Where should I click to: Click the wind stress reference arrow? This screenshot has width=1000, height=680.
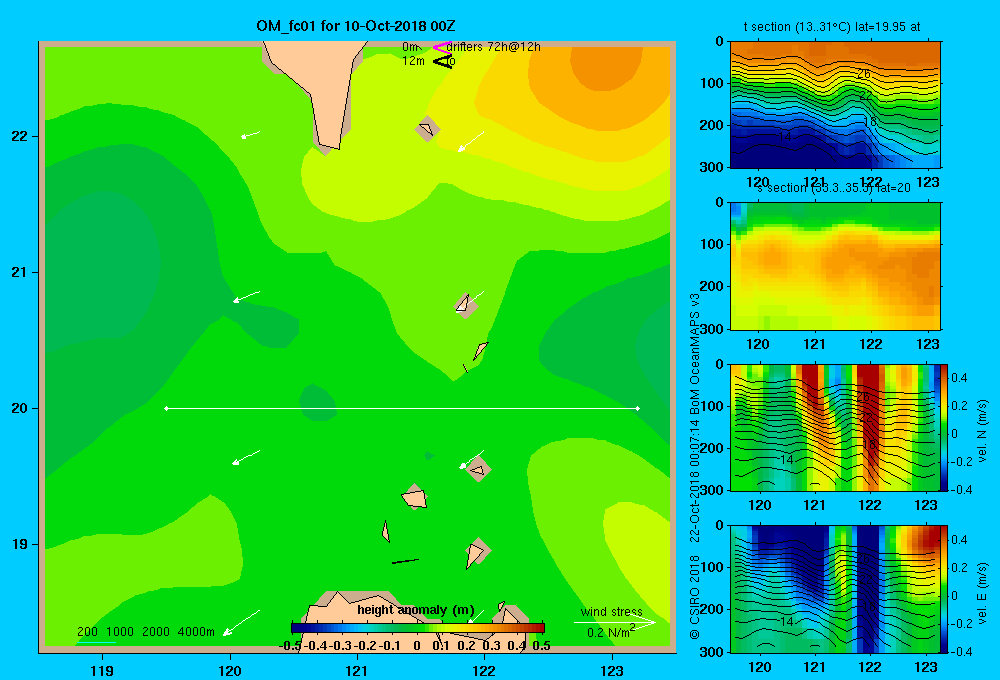615,622
